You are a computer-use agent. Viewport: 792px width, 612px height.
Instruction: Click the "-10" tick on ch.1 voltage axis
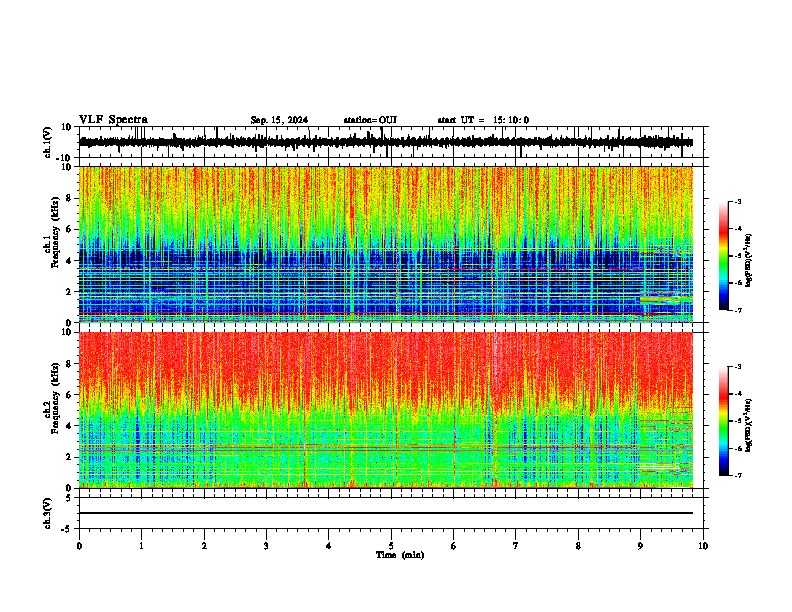click(x=65, y=158)
